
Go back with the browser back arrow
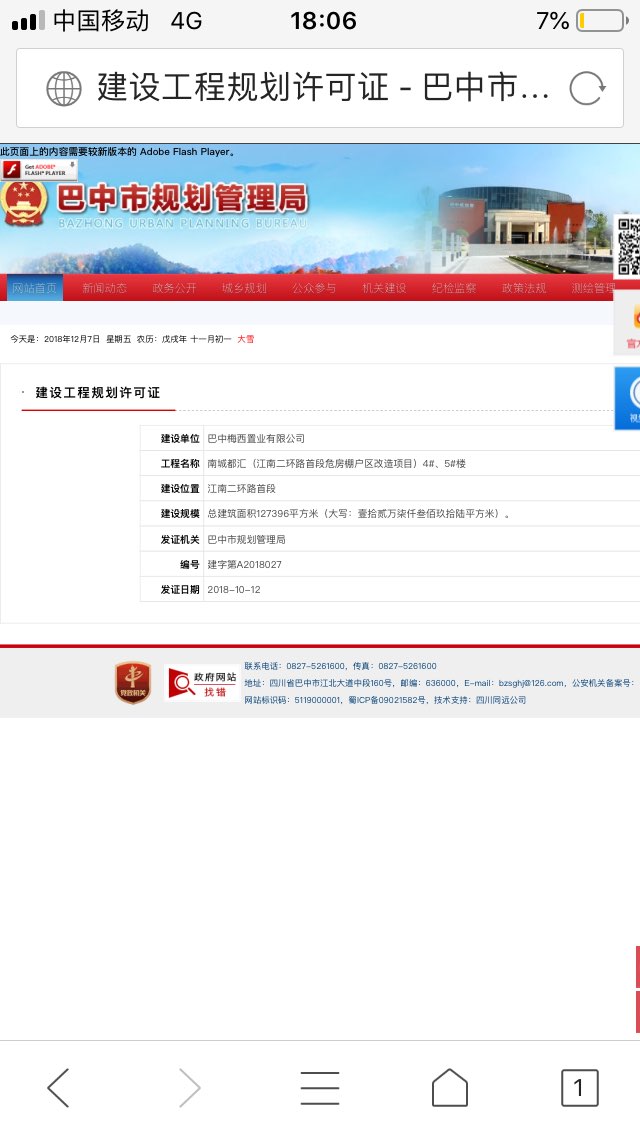(59, 1087)
